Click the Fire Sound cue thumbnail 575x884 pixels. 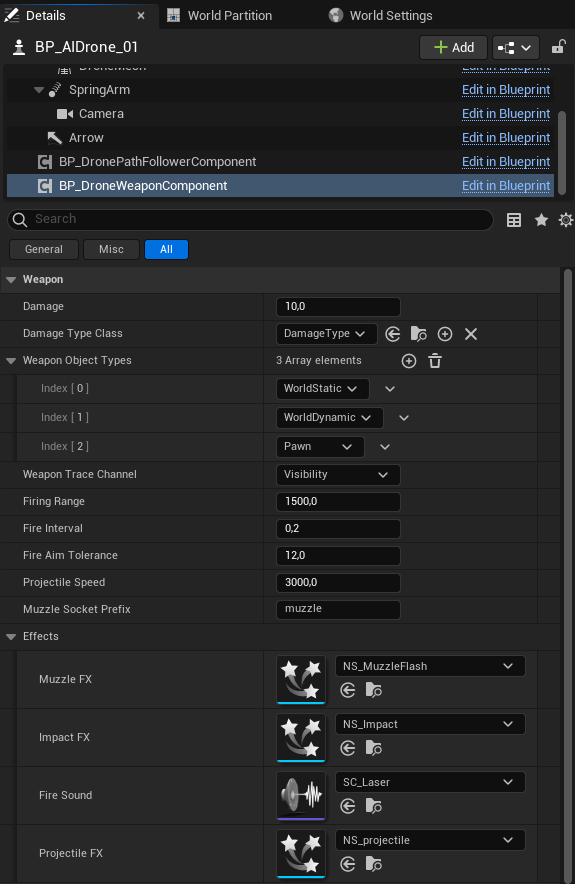301,795
